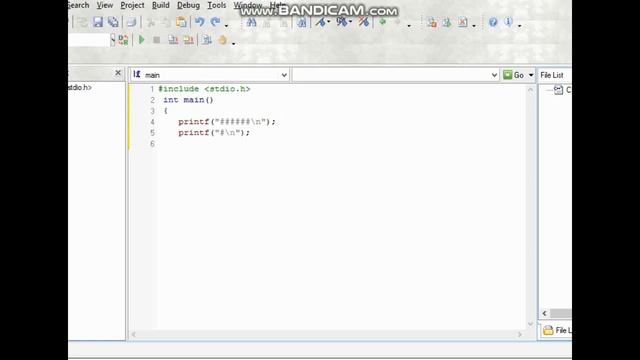Click the red X file icon
This screenshot has height=360, width=640.
click(x=462, y=22)
